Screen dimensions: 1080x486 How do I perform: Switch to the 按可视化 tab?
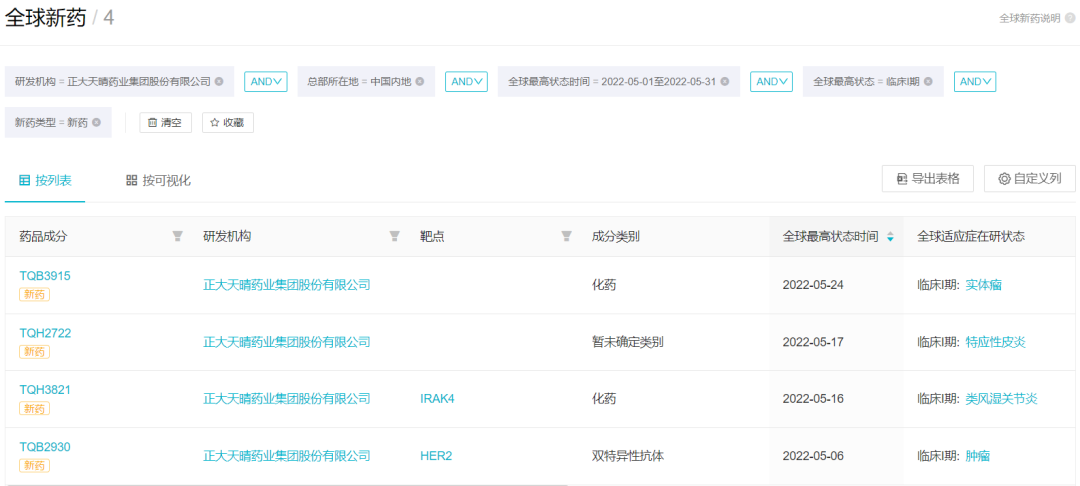click(158, 180)
